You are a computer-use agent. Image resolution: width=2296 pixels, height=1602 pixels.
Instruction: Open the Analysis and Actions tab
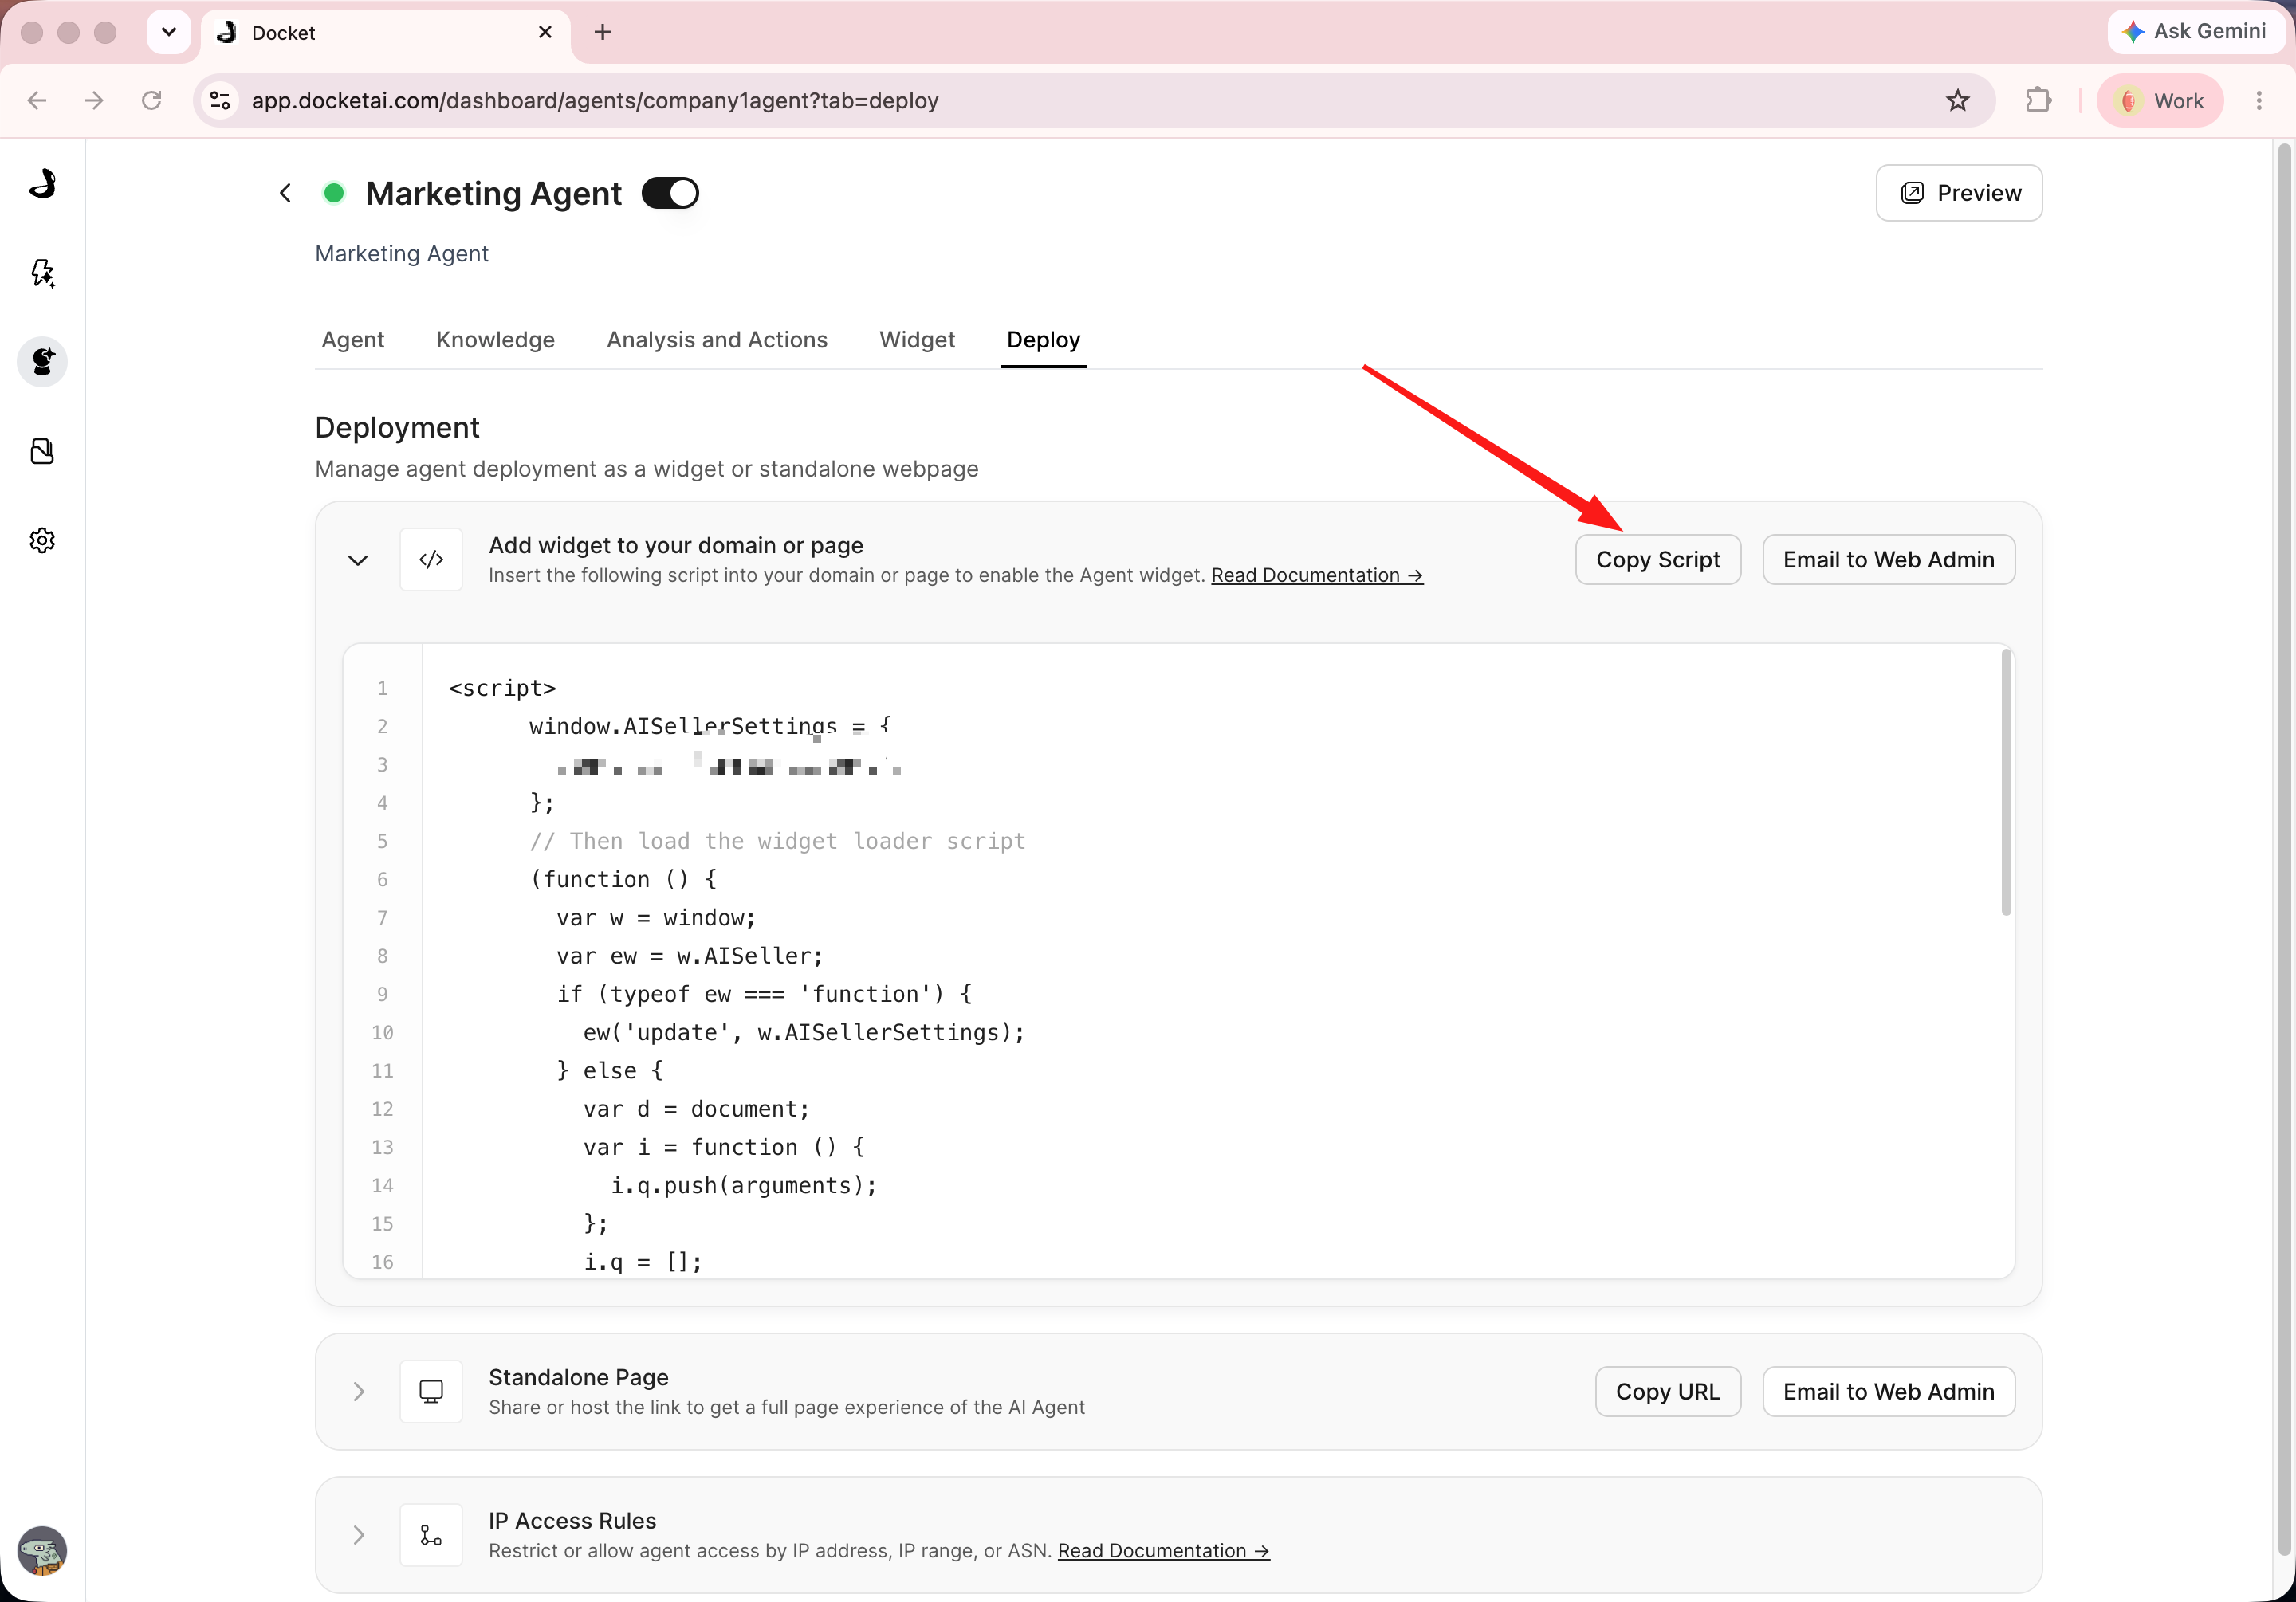pyautogui.click(x=717, y=340)
